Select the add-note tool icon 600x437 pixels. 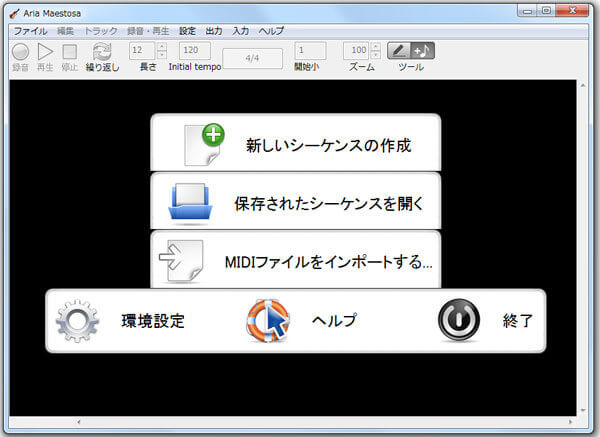pyautogui.click(x=422, y=50)
